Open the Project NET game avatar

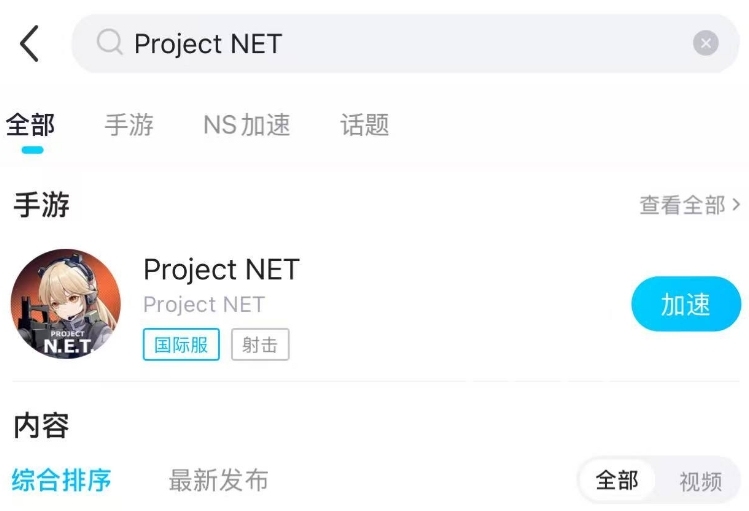pos(66,304)
